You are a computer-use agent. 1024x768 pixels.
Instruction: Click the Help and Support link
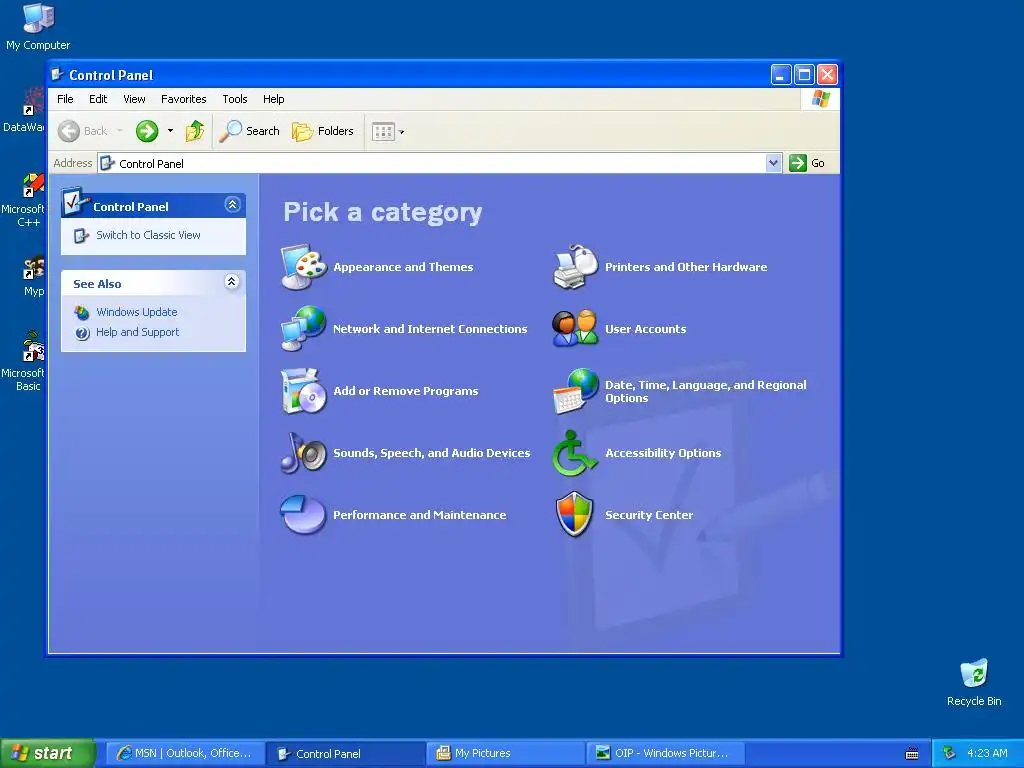[137, 332]
